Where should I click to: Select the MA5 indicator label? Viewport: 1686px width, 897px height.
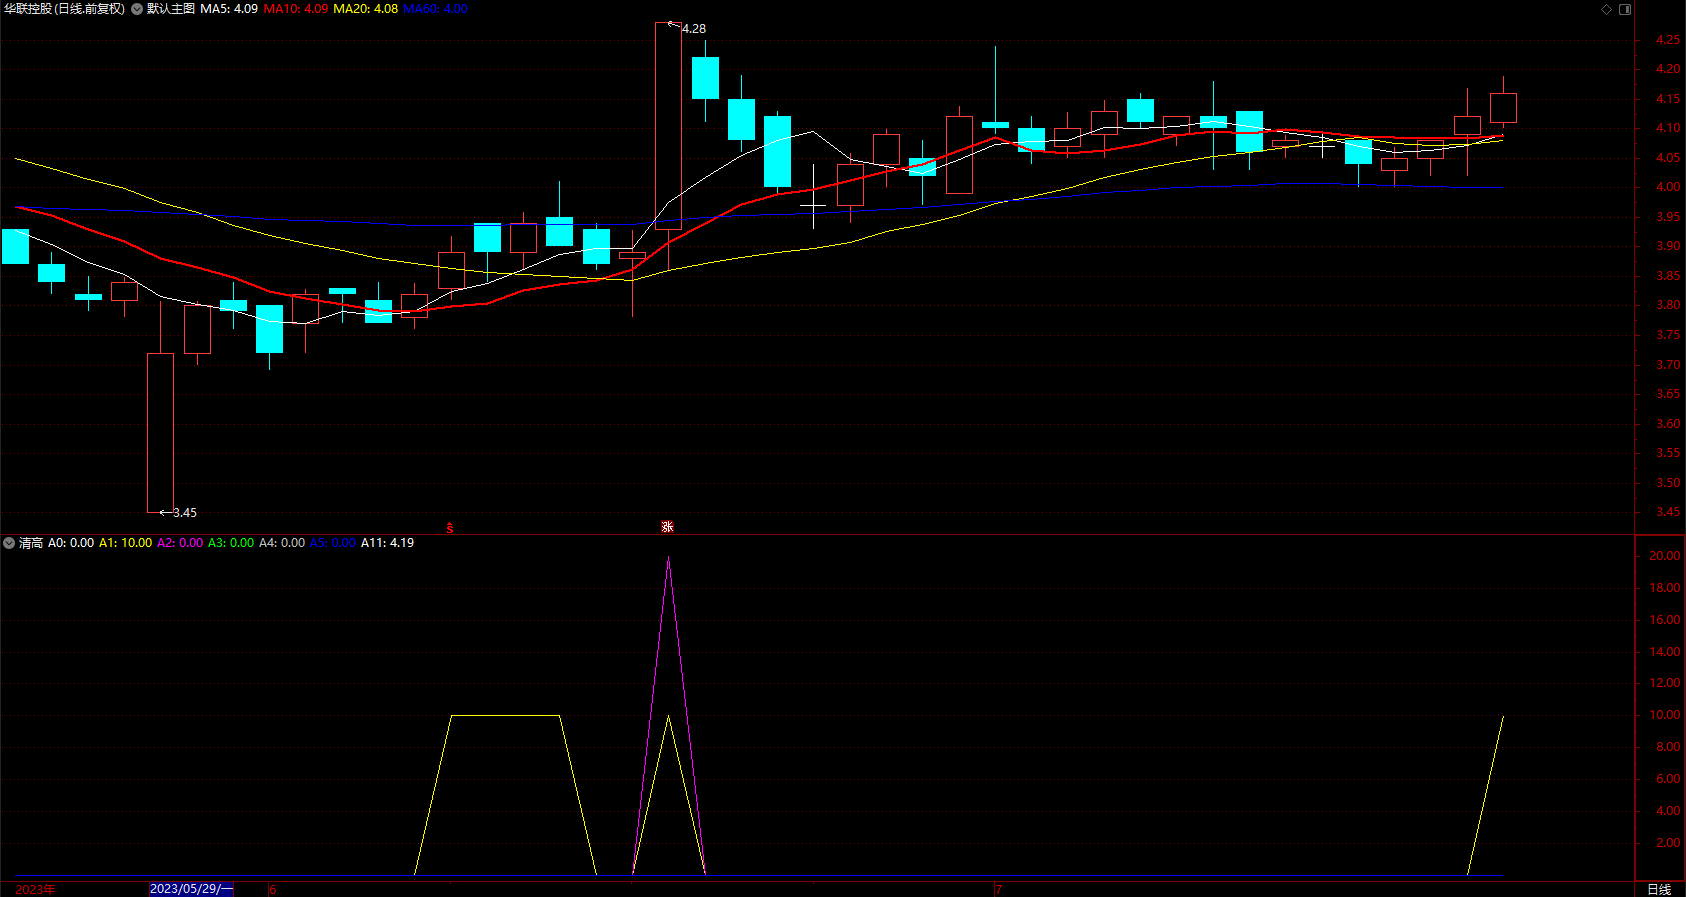229,9
